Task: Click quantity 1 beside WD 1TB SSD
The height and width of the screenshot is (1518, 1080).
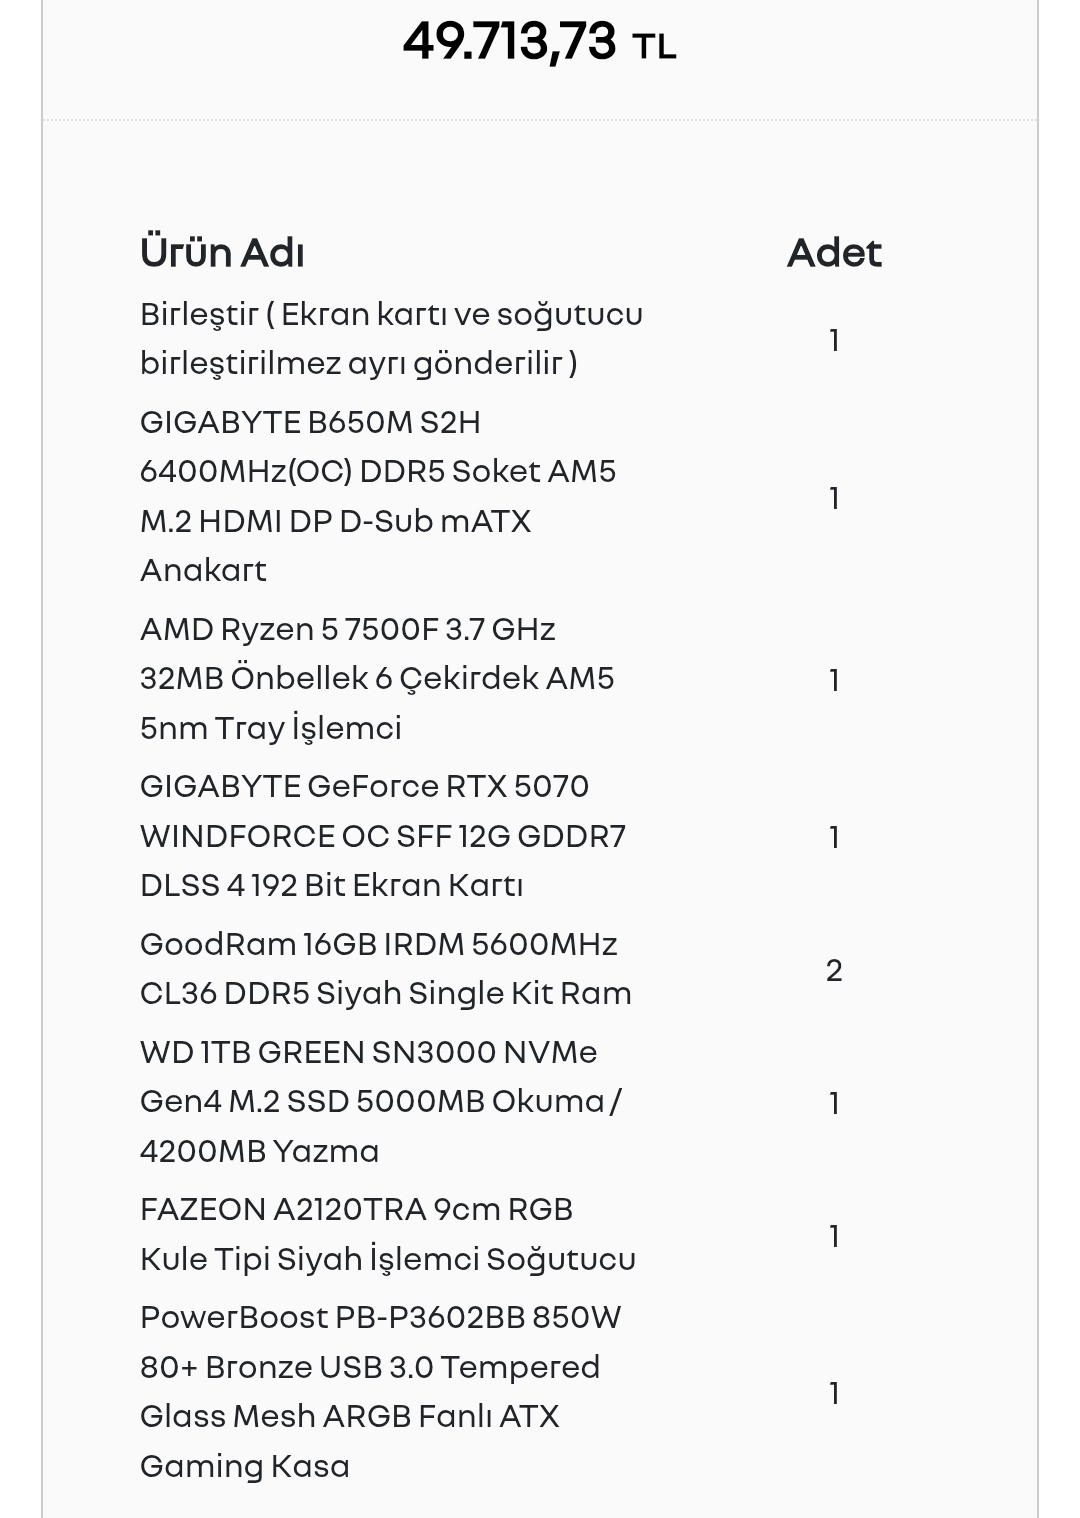Action: click(x=834, y=1103)
